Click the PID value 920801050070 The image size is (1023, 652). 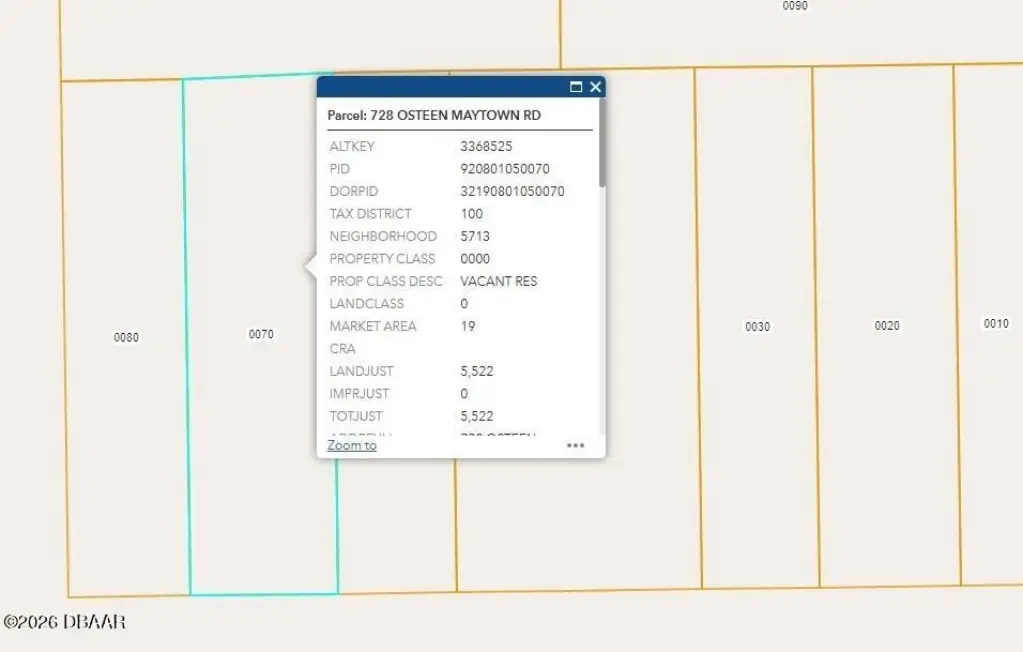505,168
